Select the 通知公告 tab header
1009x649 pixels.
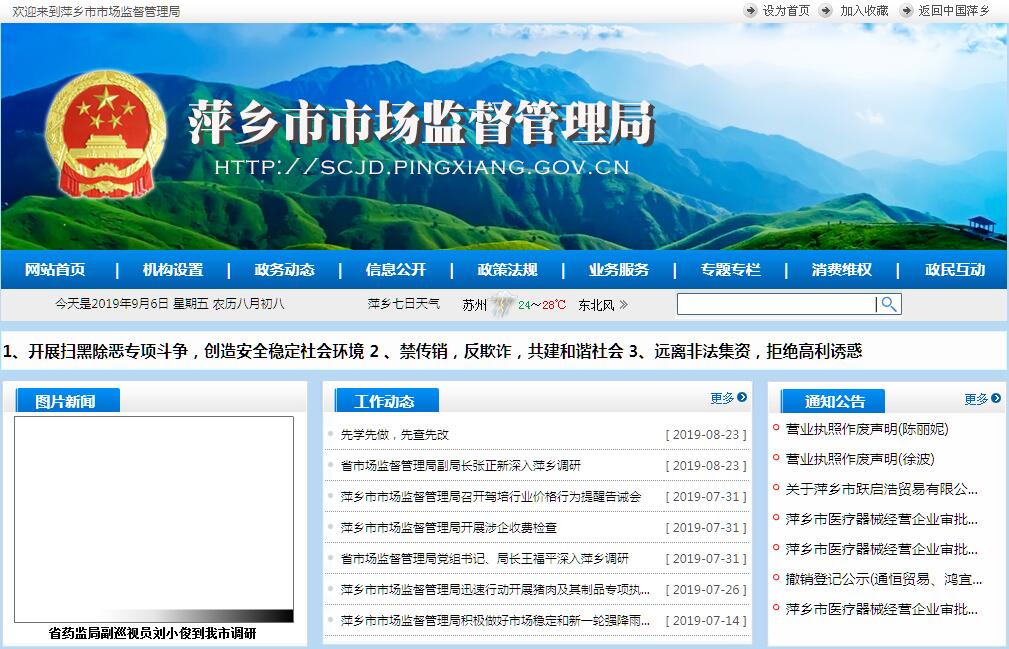point(833,401)
